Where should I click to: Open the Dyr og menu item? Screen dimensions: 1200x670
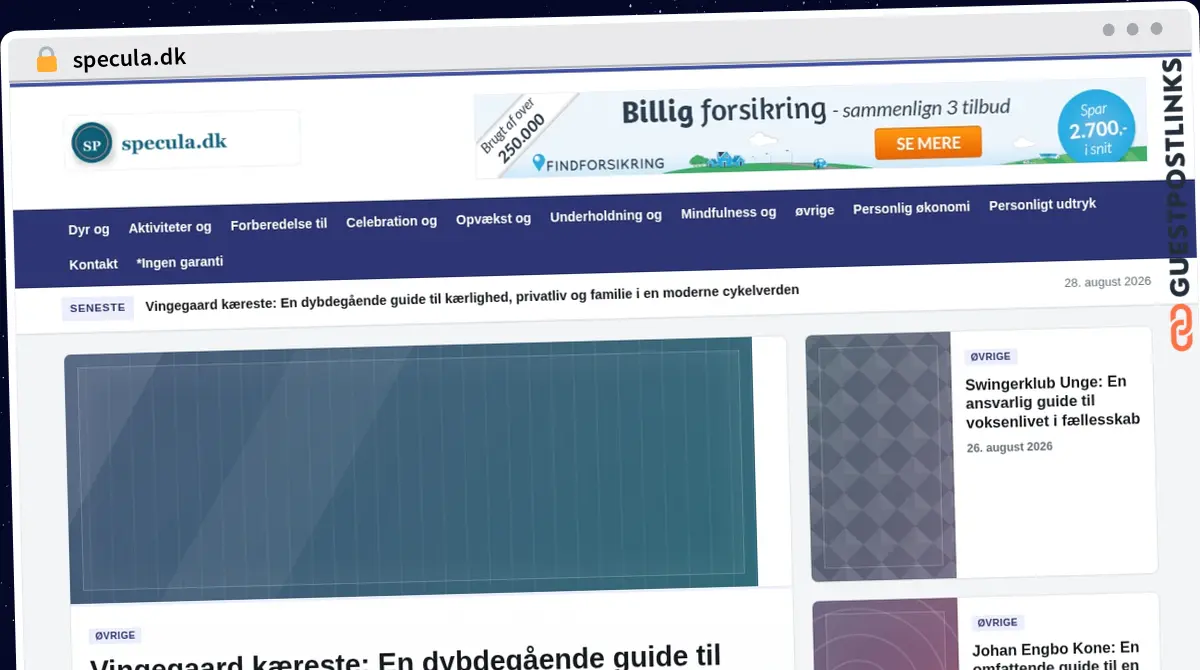pyautogui.click(x=89, y=229)
